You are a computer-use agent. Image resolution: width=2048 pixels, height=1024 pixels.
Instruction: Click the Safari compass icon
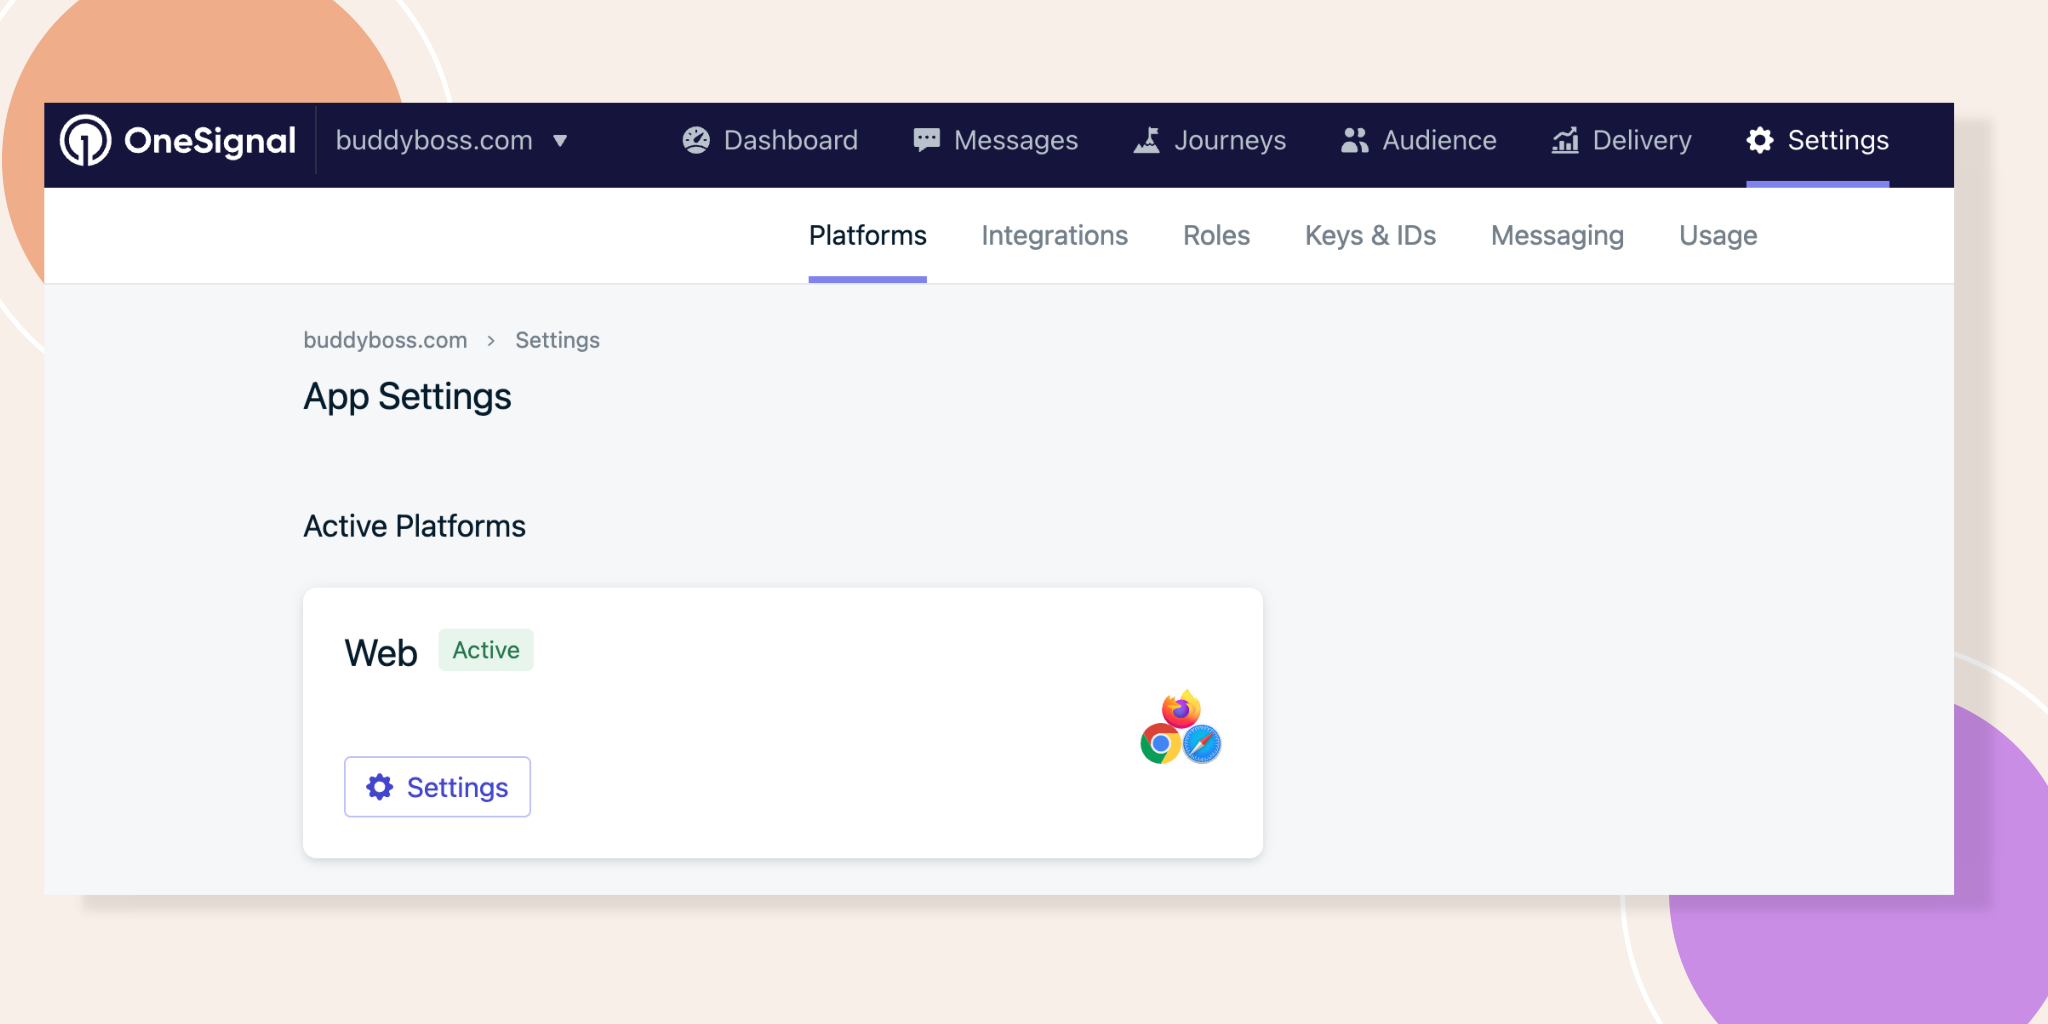tap(1202, 744)
